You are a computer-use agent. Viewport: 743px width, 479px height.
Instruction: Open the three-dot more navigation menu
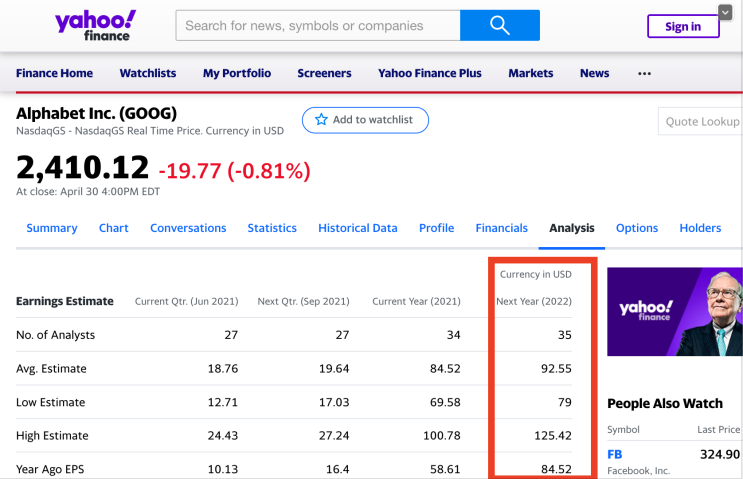click(x=644, y=73)
